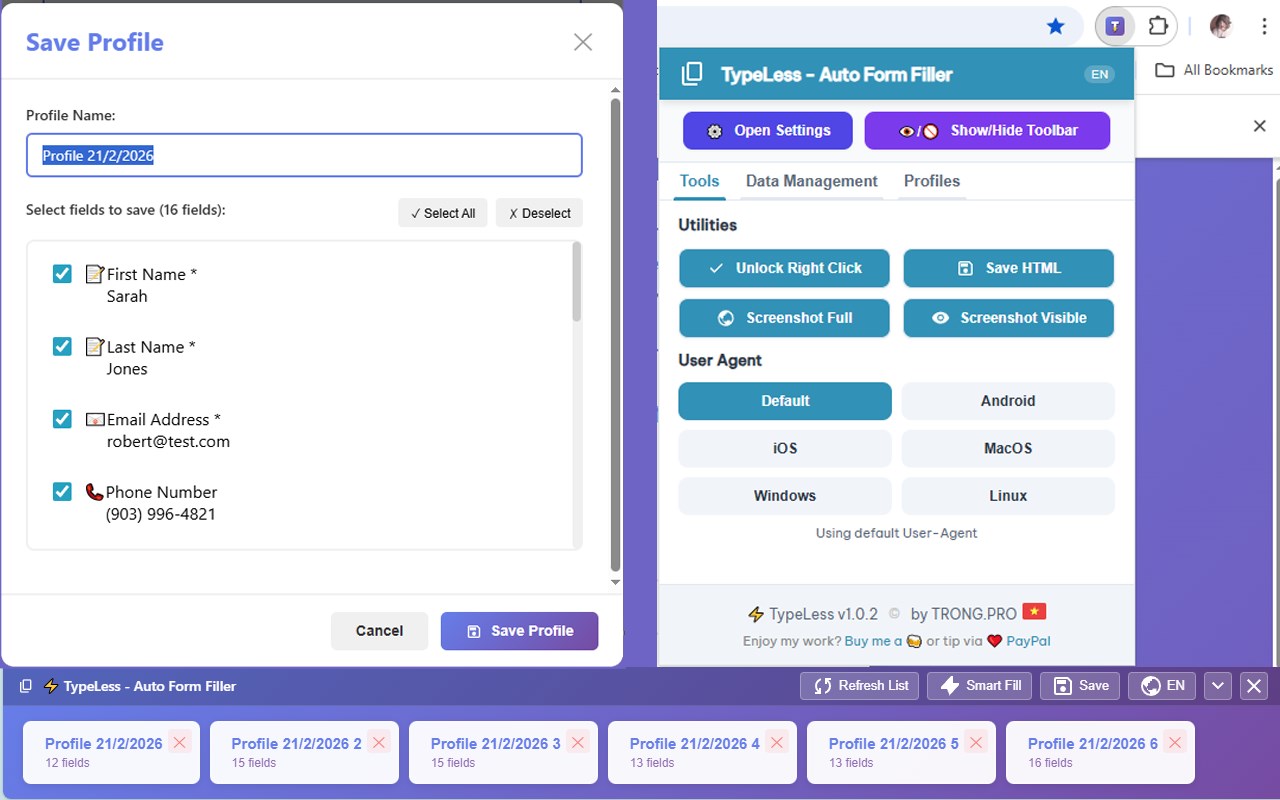Close the side panel with X

(x=1260, y=126)
